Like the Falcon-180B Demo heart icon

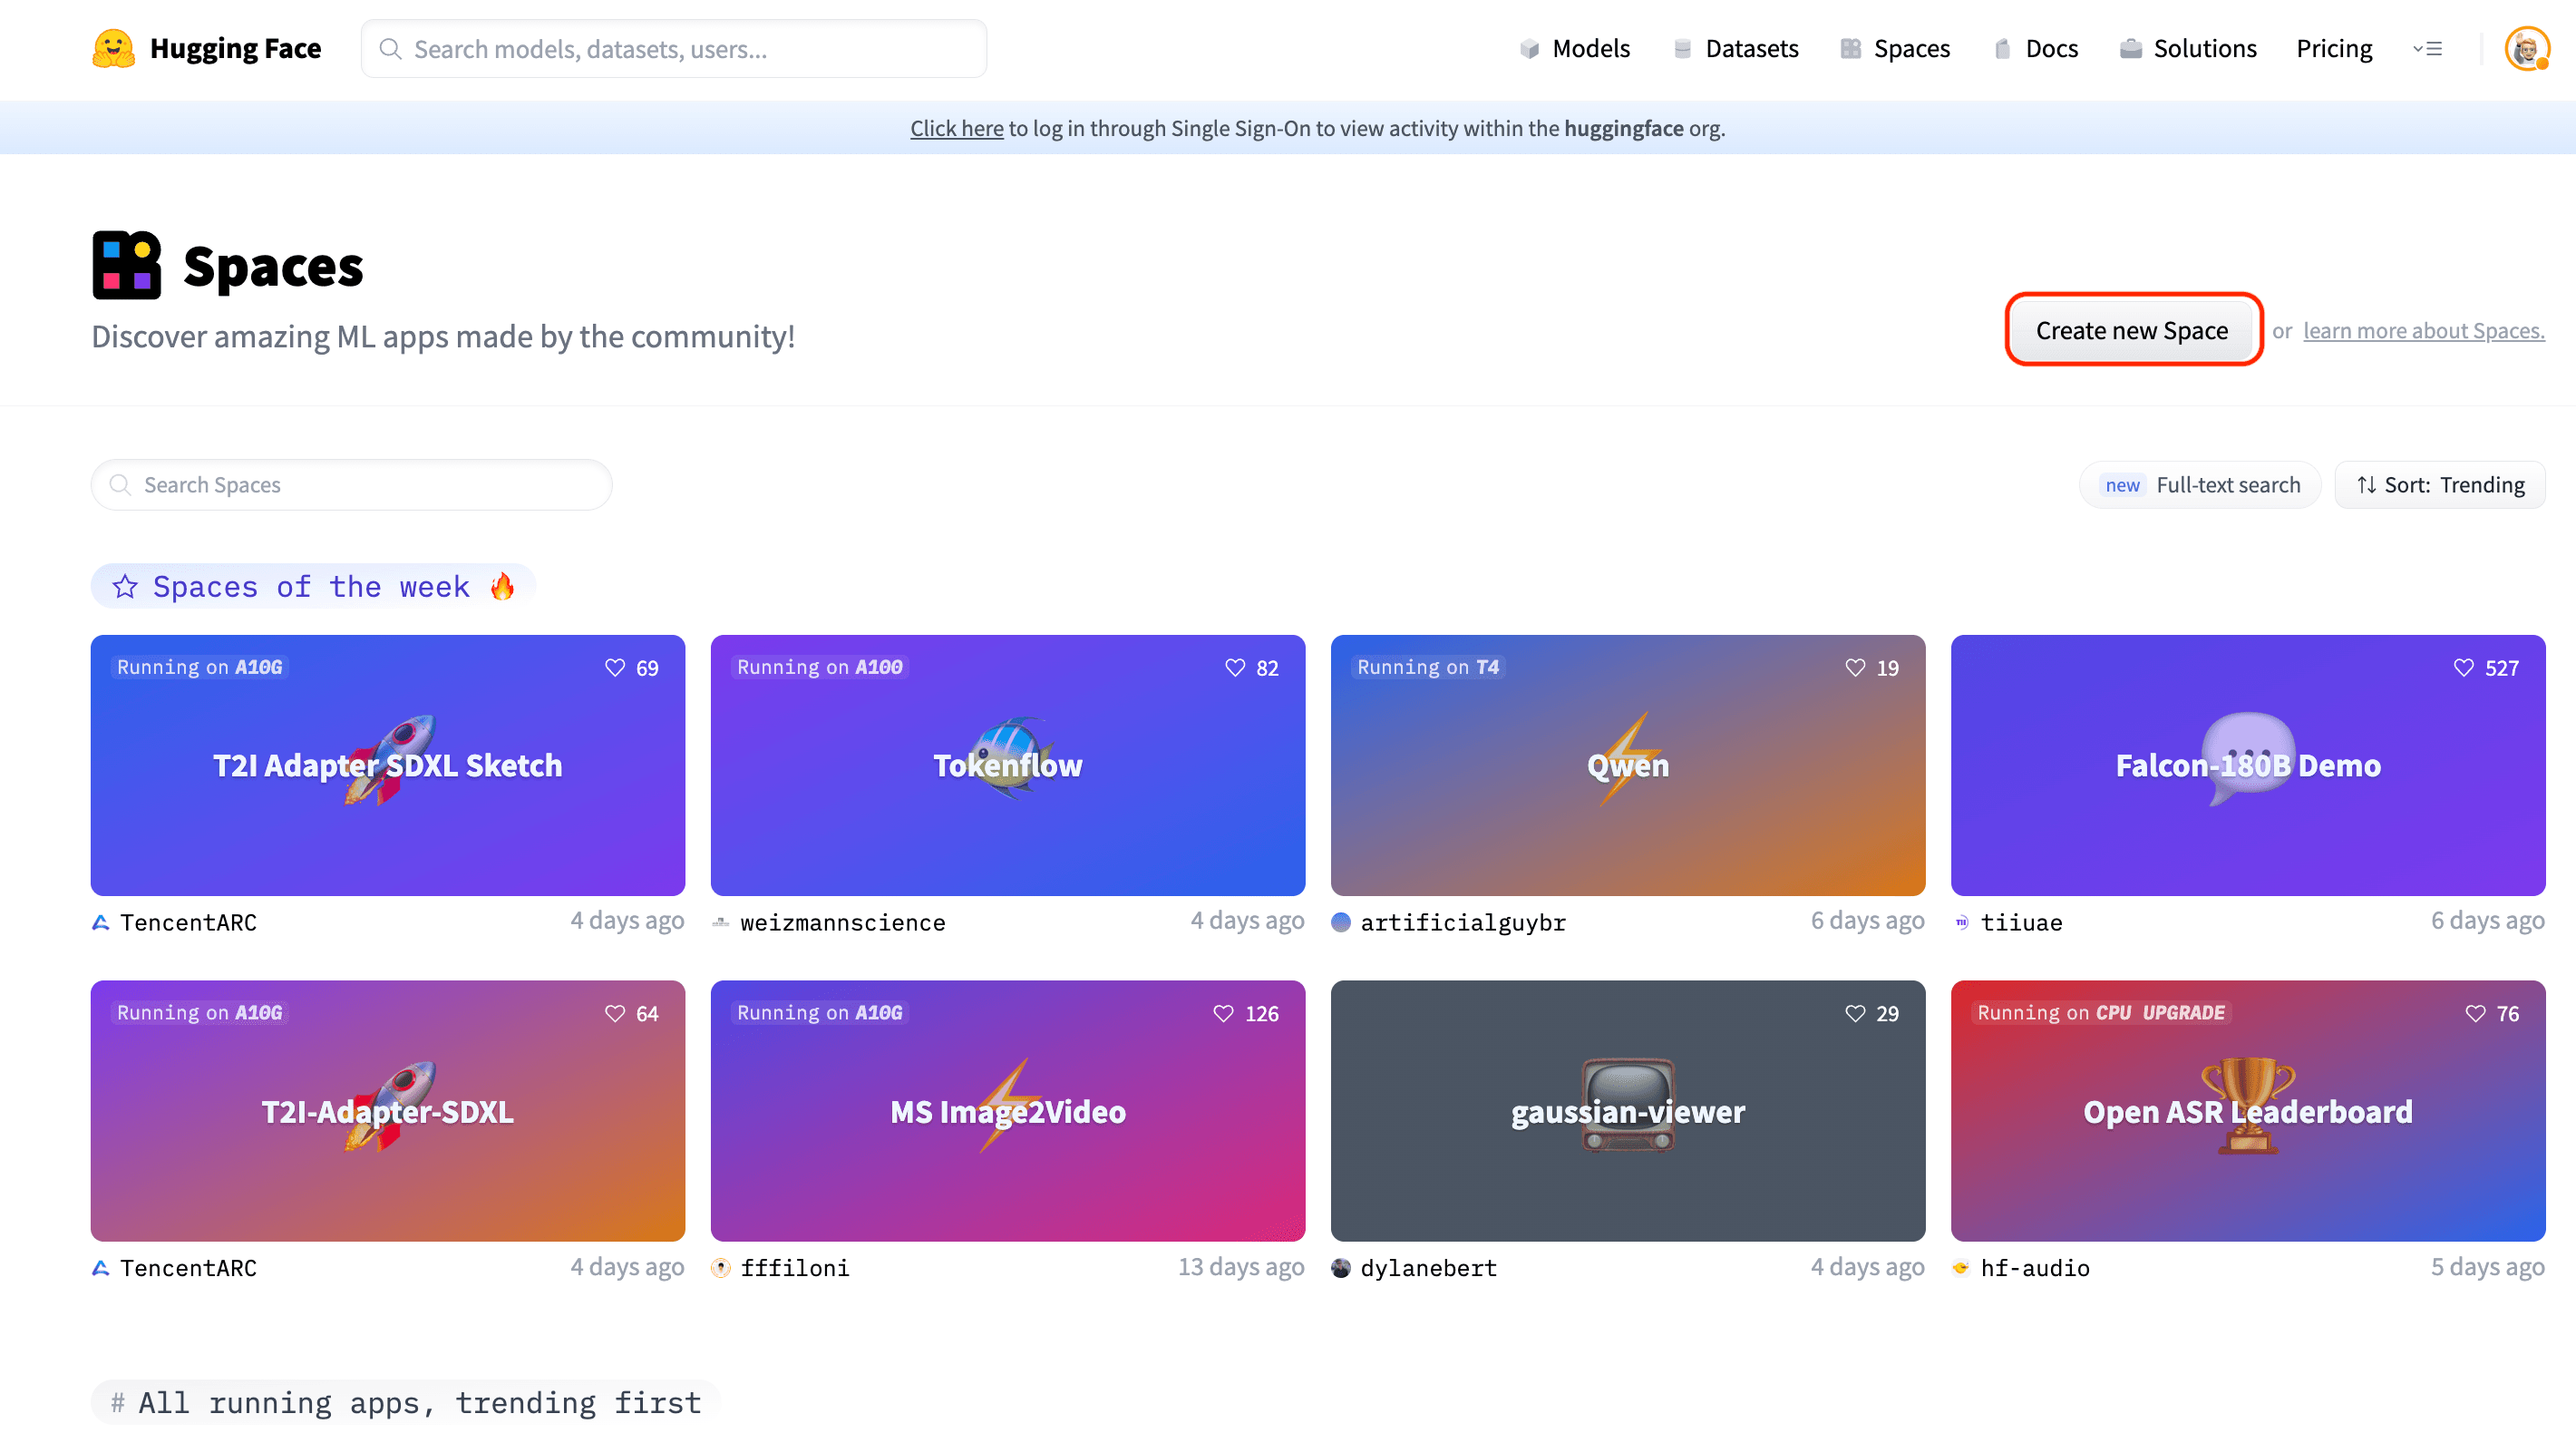(2463, 667)
